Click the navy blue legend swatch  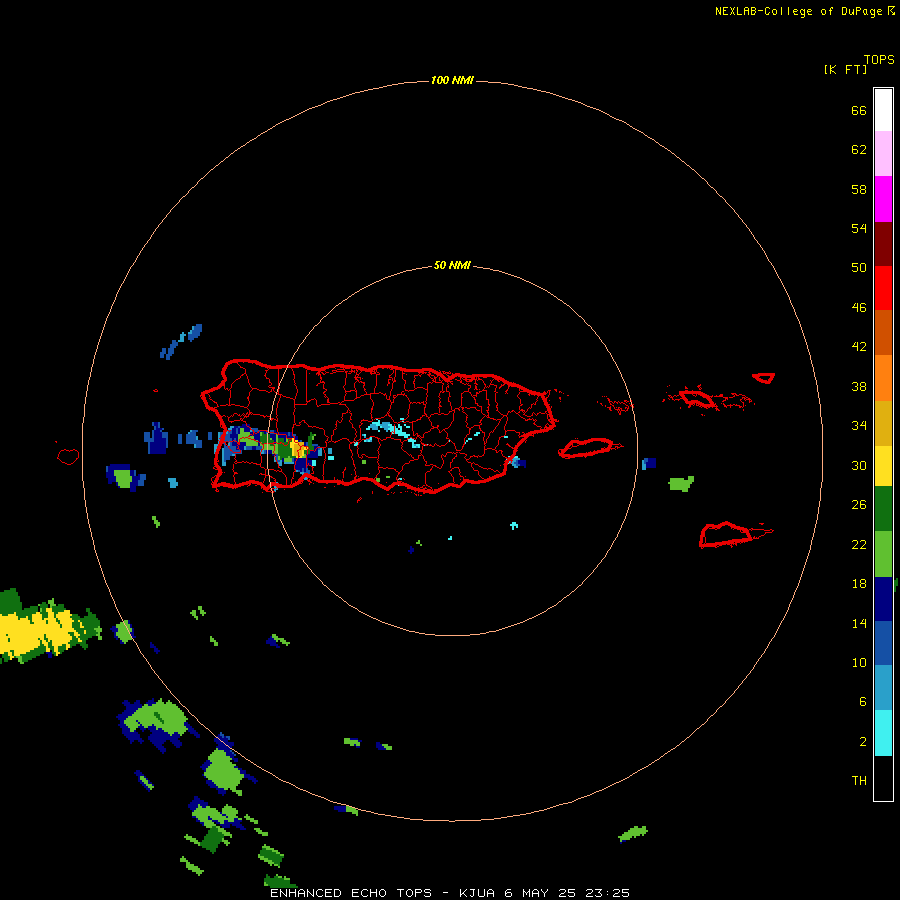tap(883, 599)
